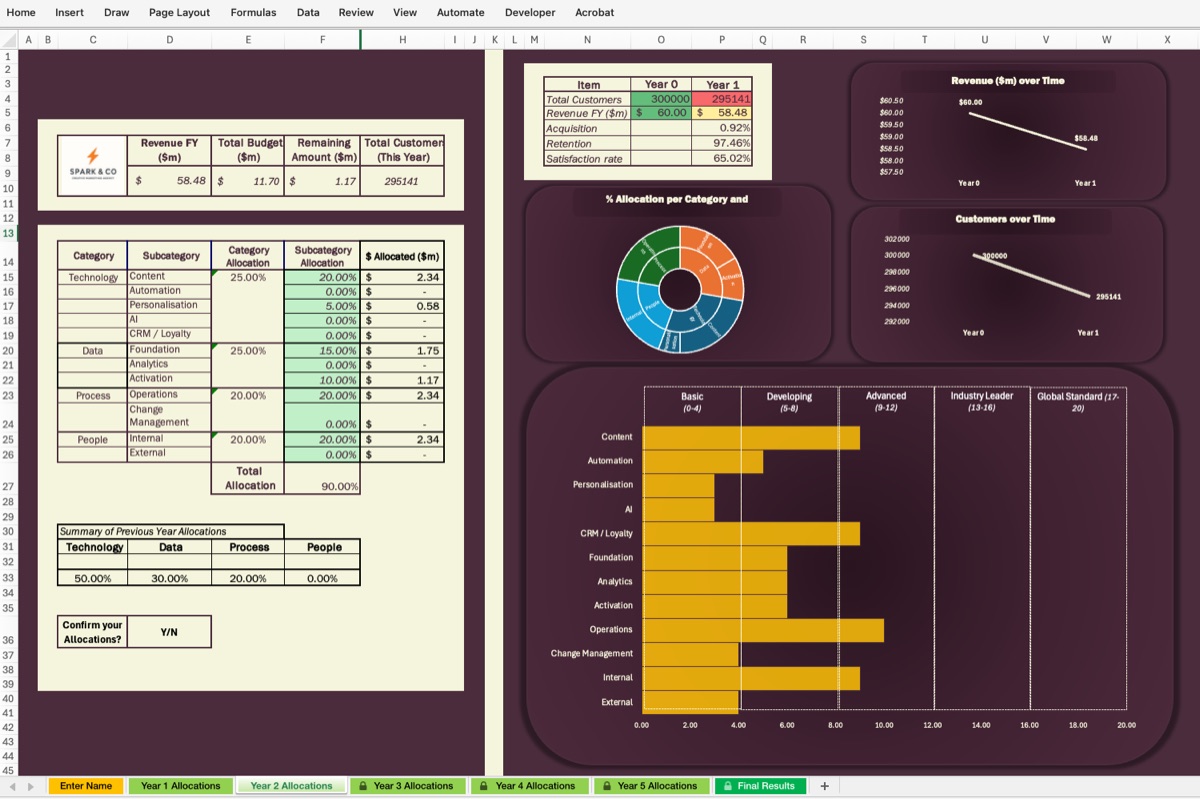This screenshot has height=799, width=1200.
Task: Open the locked Year 3 Allocations sheet
Action: [407, 786]
